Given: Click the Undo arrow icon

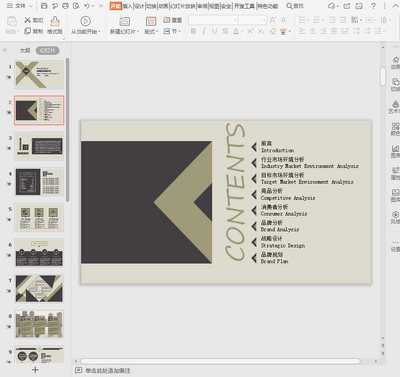Looking at the screenshot, I should coord(87,6).
